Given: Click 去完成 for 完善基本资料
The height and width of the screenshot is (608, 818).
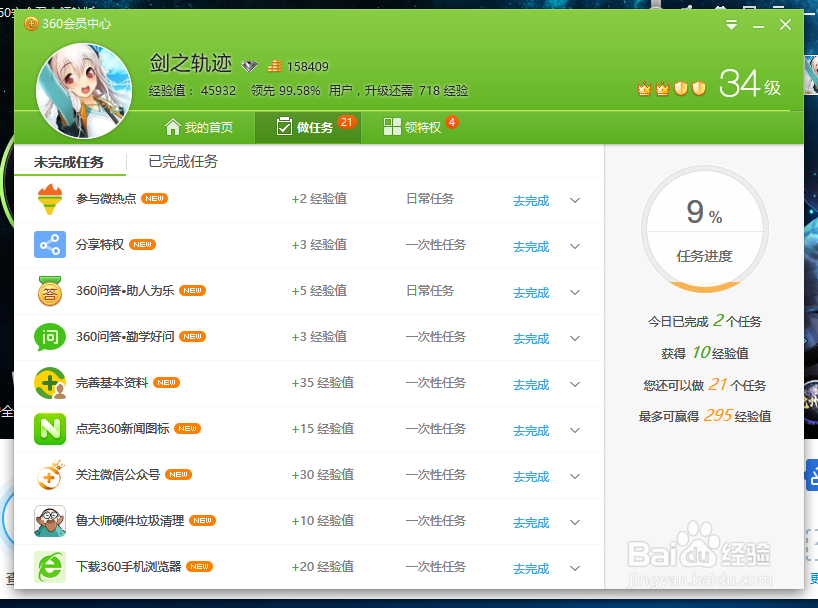Looking at the screenshot, I should coord(531,384).
